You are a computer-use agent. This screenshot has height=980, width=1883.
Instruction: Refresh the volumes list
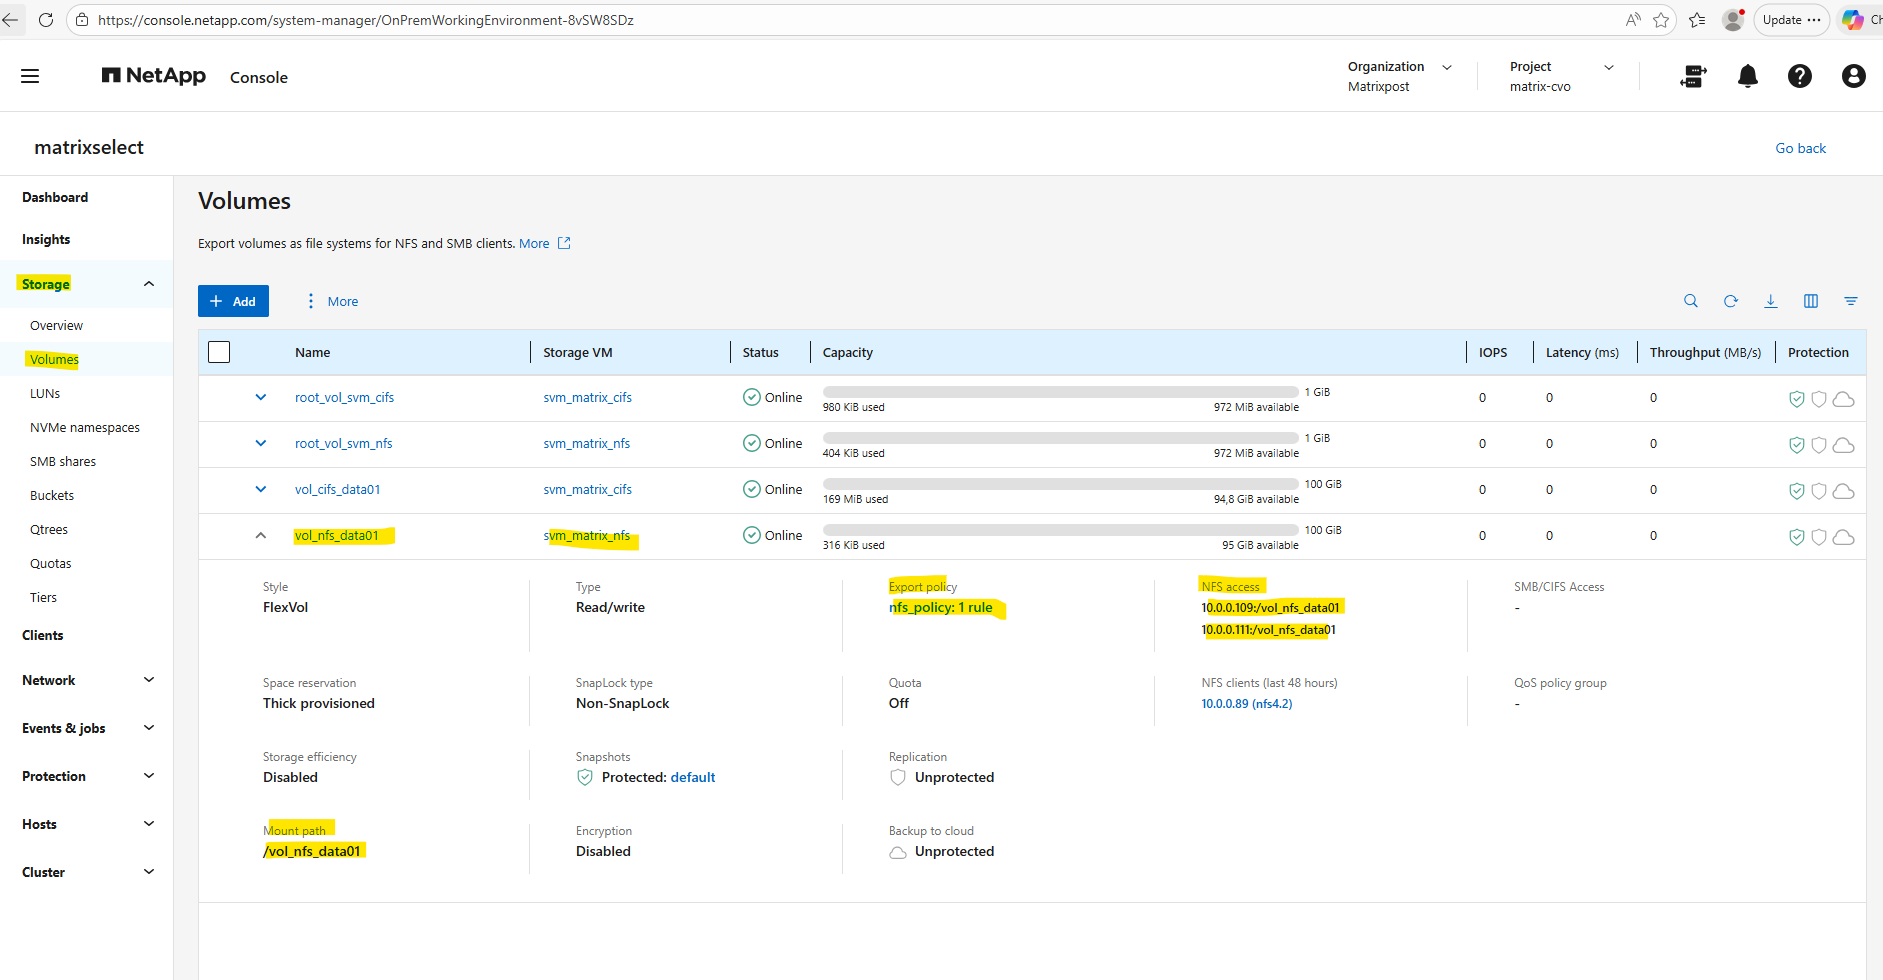pyautogui.click(x=1730, y=301)
